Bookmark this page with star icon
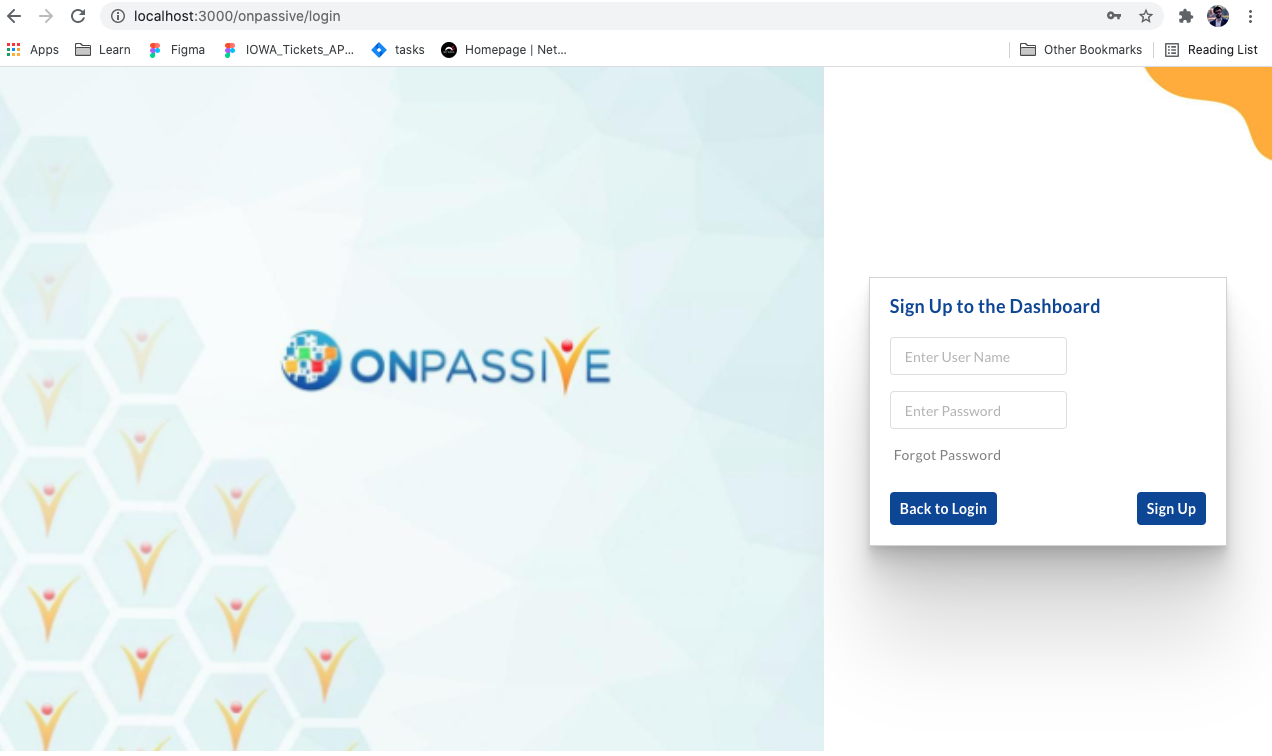The width and height of the screenshot is (1272, 756). (x=1146, y=16)
